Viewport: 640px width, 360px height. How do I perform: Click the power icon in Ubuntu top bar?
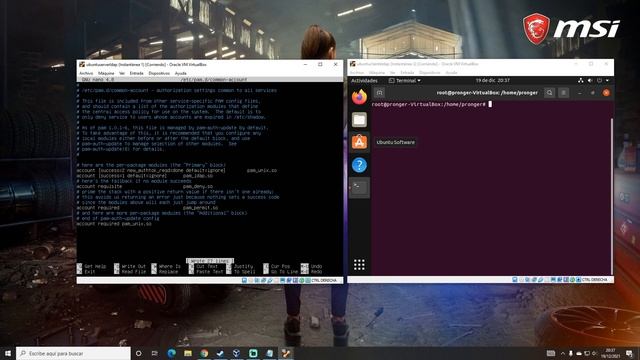[599, 80]
